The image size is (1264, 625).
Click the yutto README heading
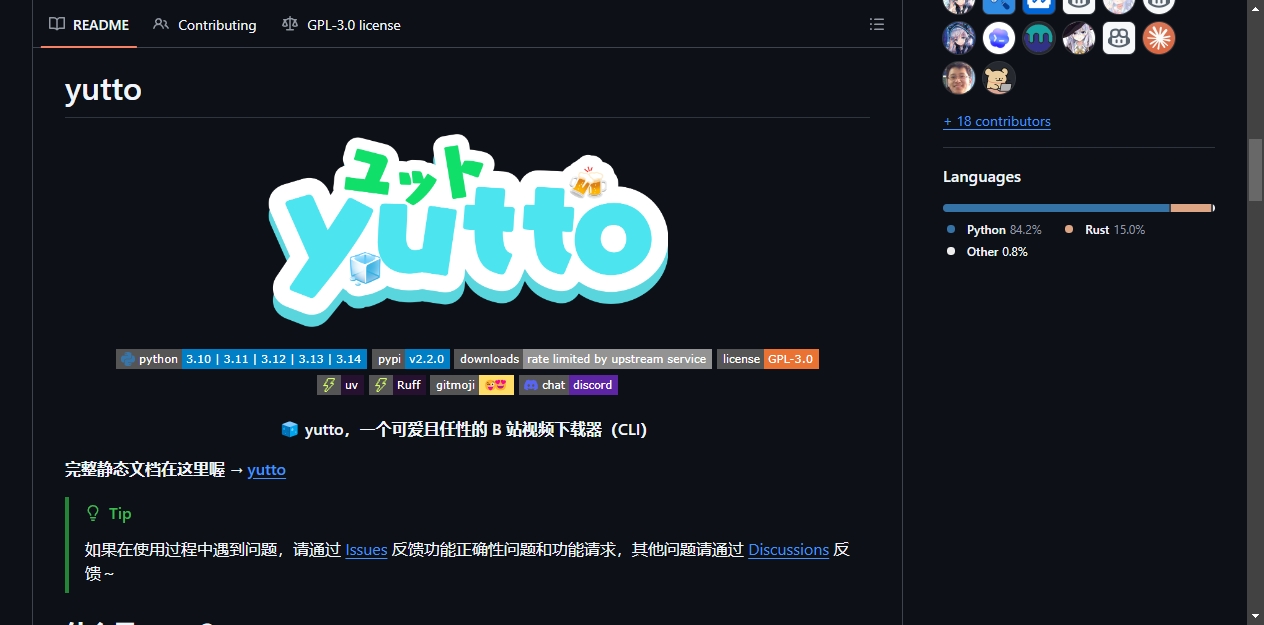(x=103, y=90)
